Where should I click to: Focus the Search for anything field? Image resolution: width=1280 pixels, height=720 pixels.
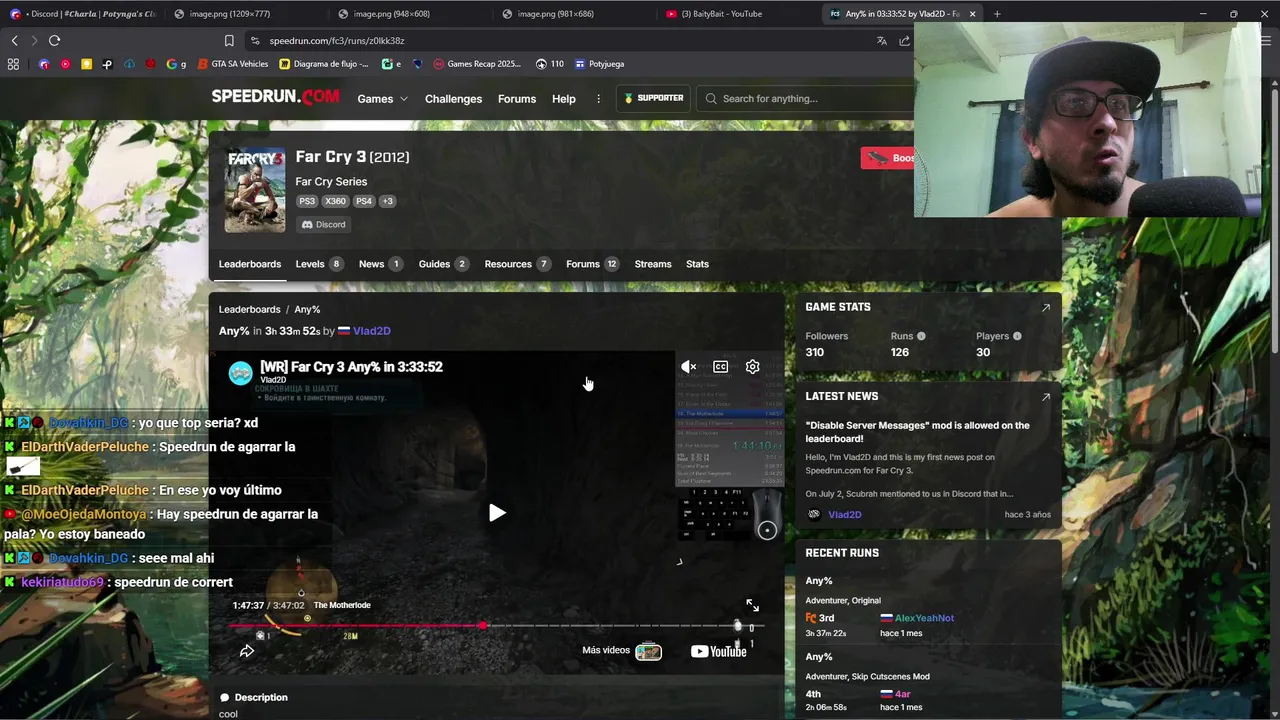(808, 98)
